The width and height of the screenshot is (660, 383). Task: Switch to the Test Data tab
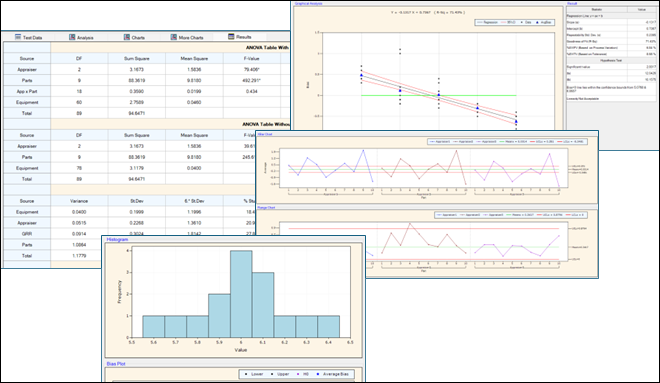click(28, 37)
